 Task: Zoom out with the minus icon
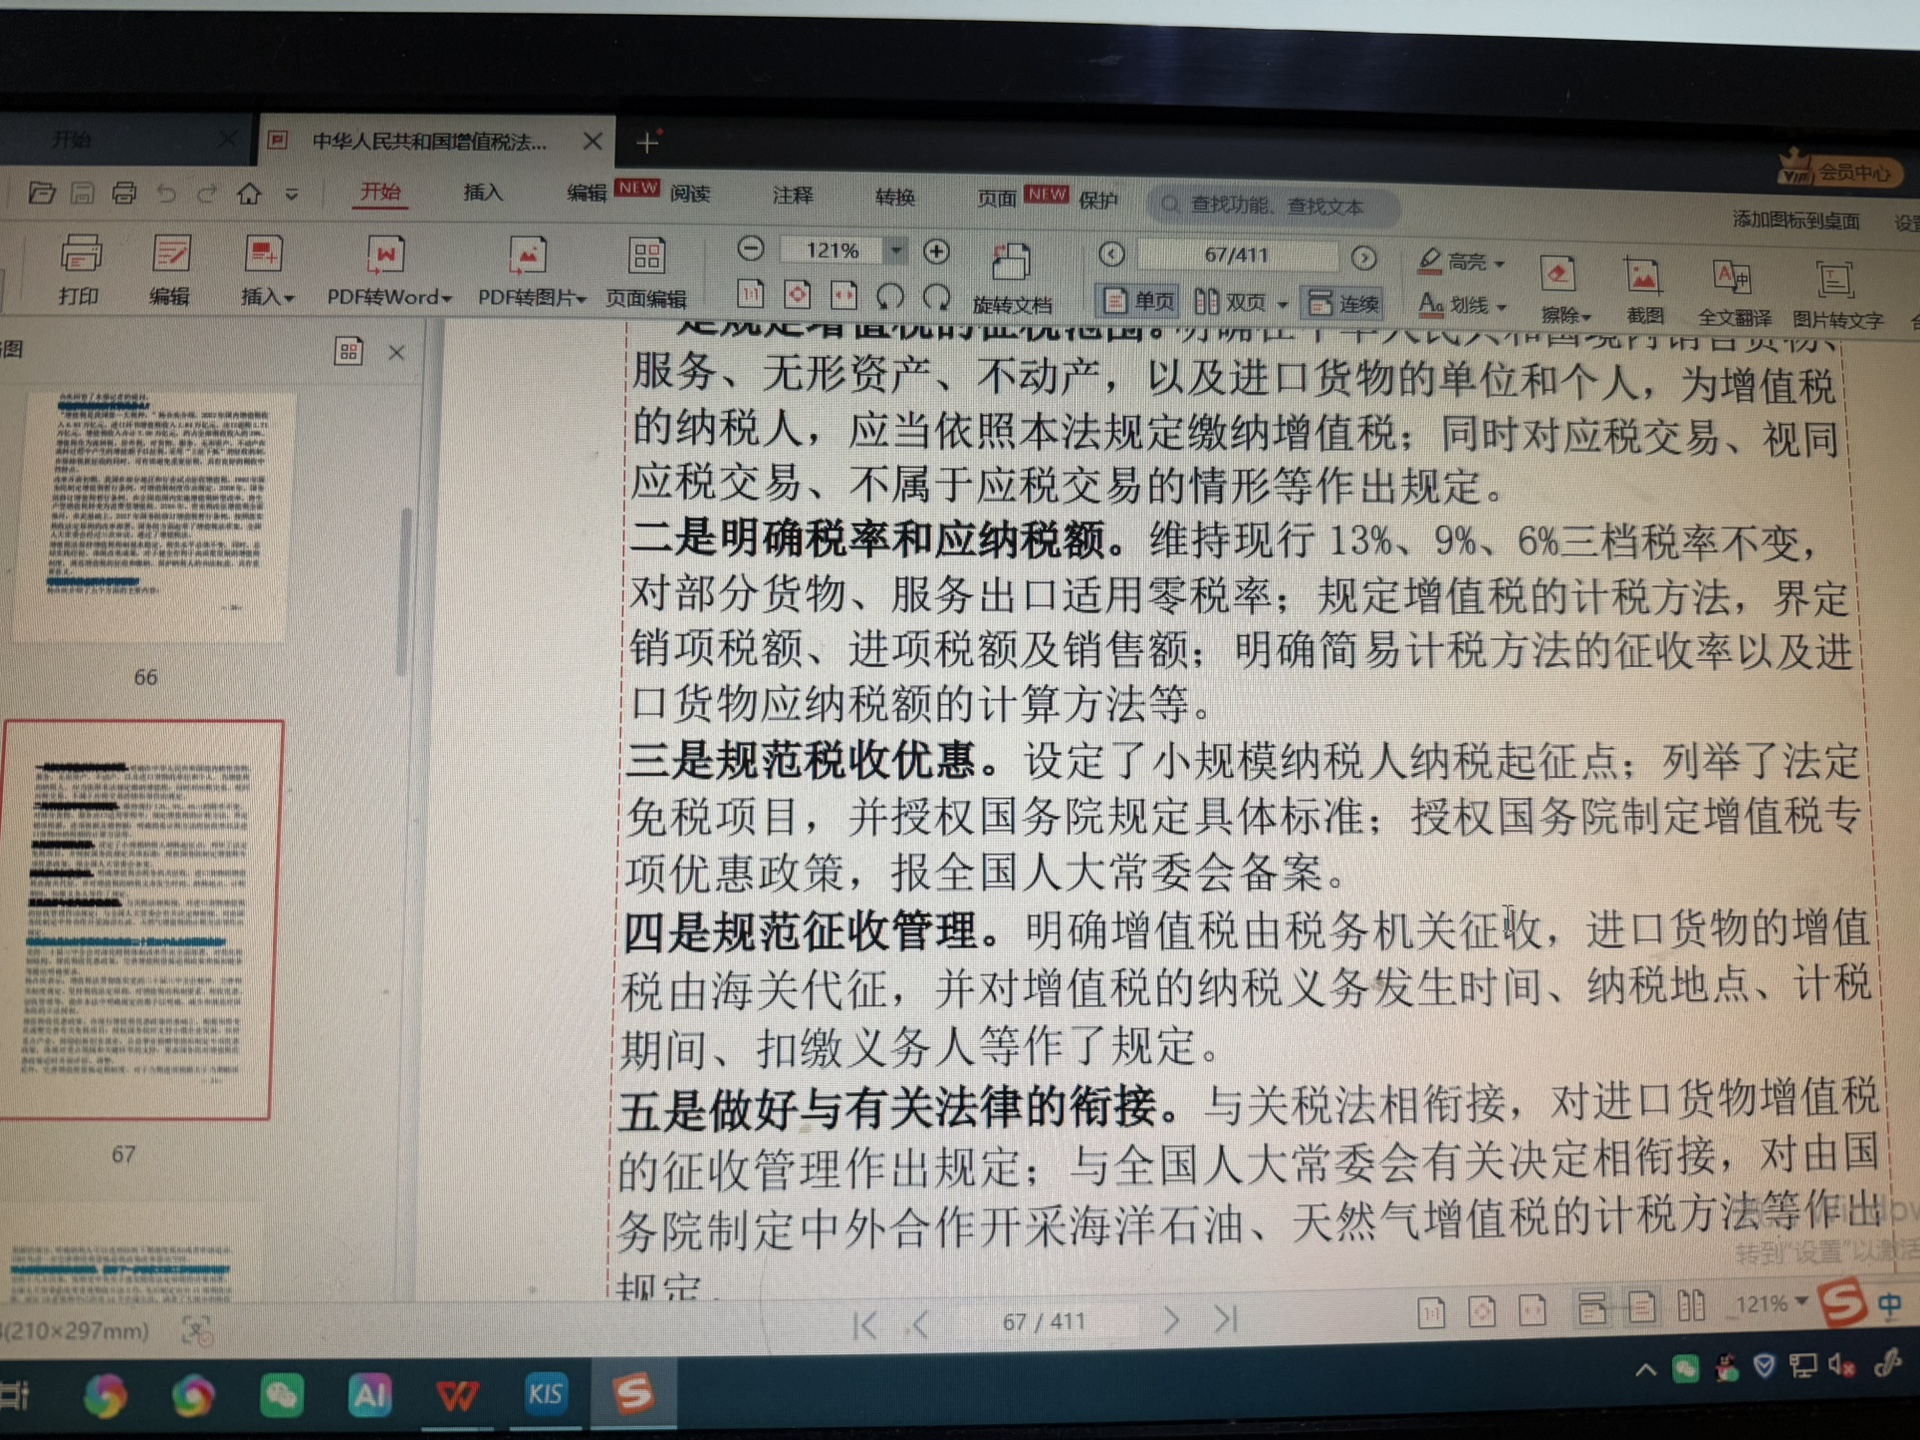point(750,249)
